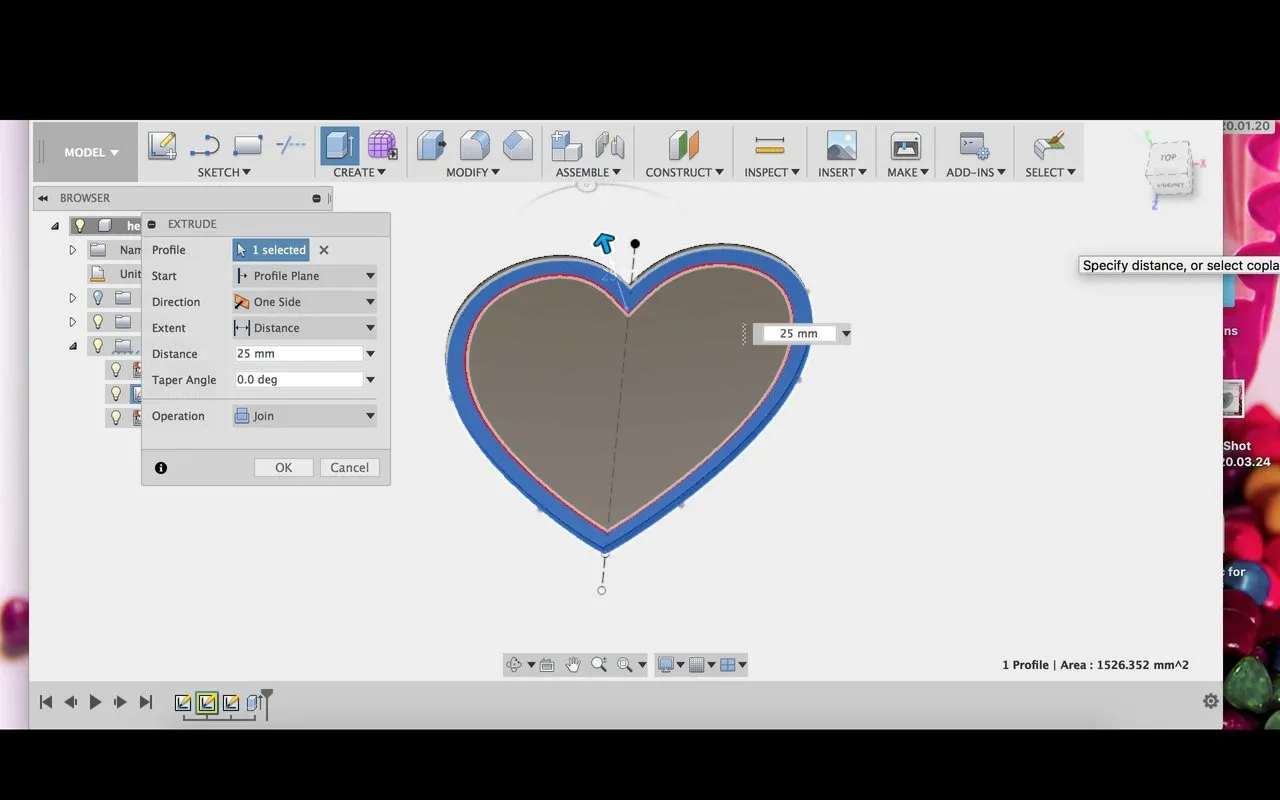Image resolution: width=1280 pixels, height=800 pixels.
Task: Open the SKETCH menu
Action: tap(224, 172)
